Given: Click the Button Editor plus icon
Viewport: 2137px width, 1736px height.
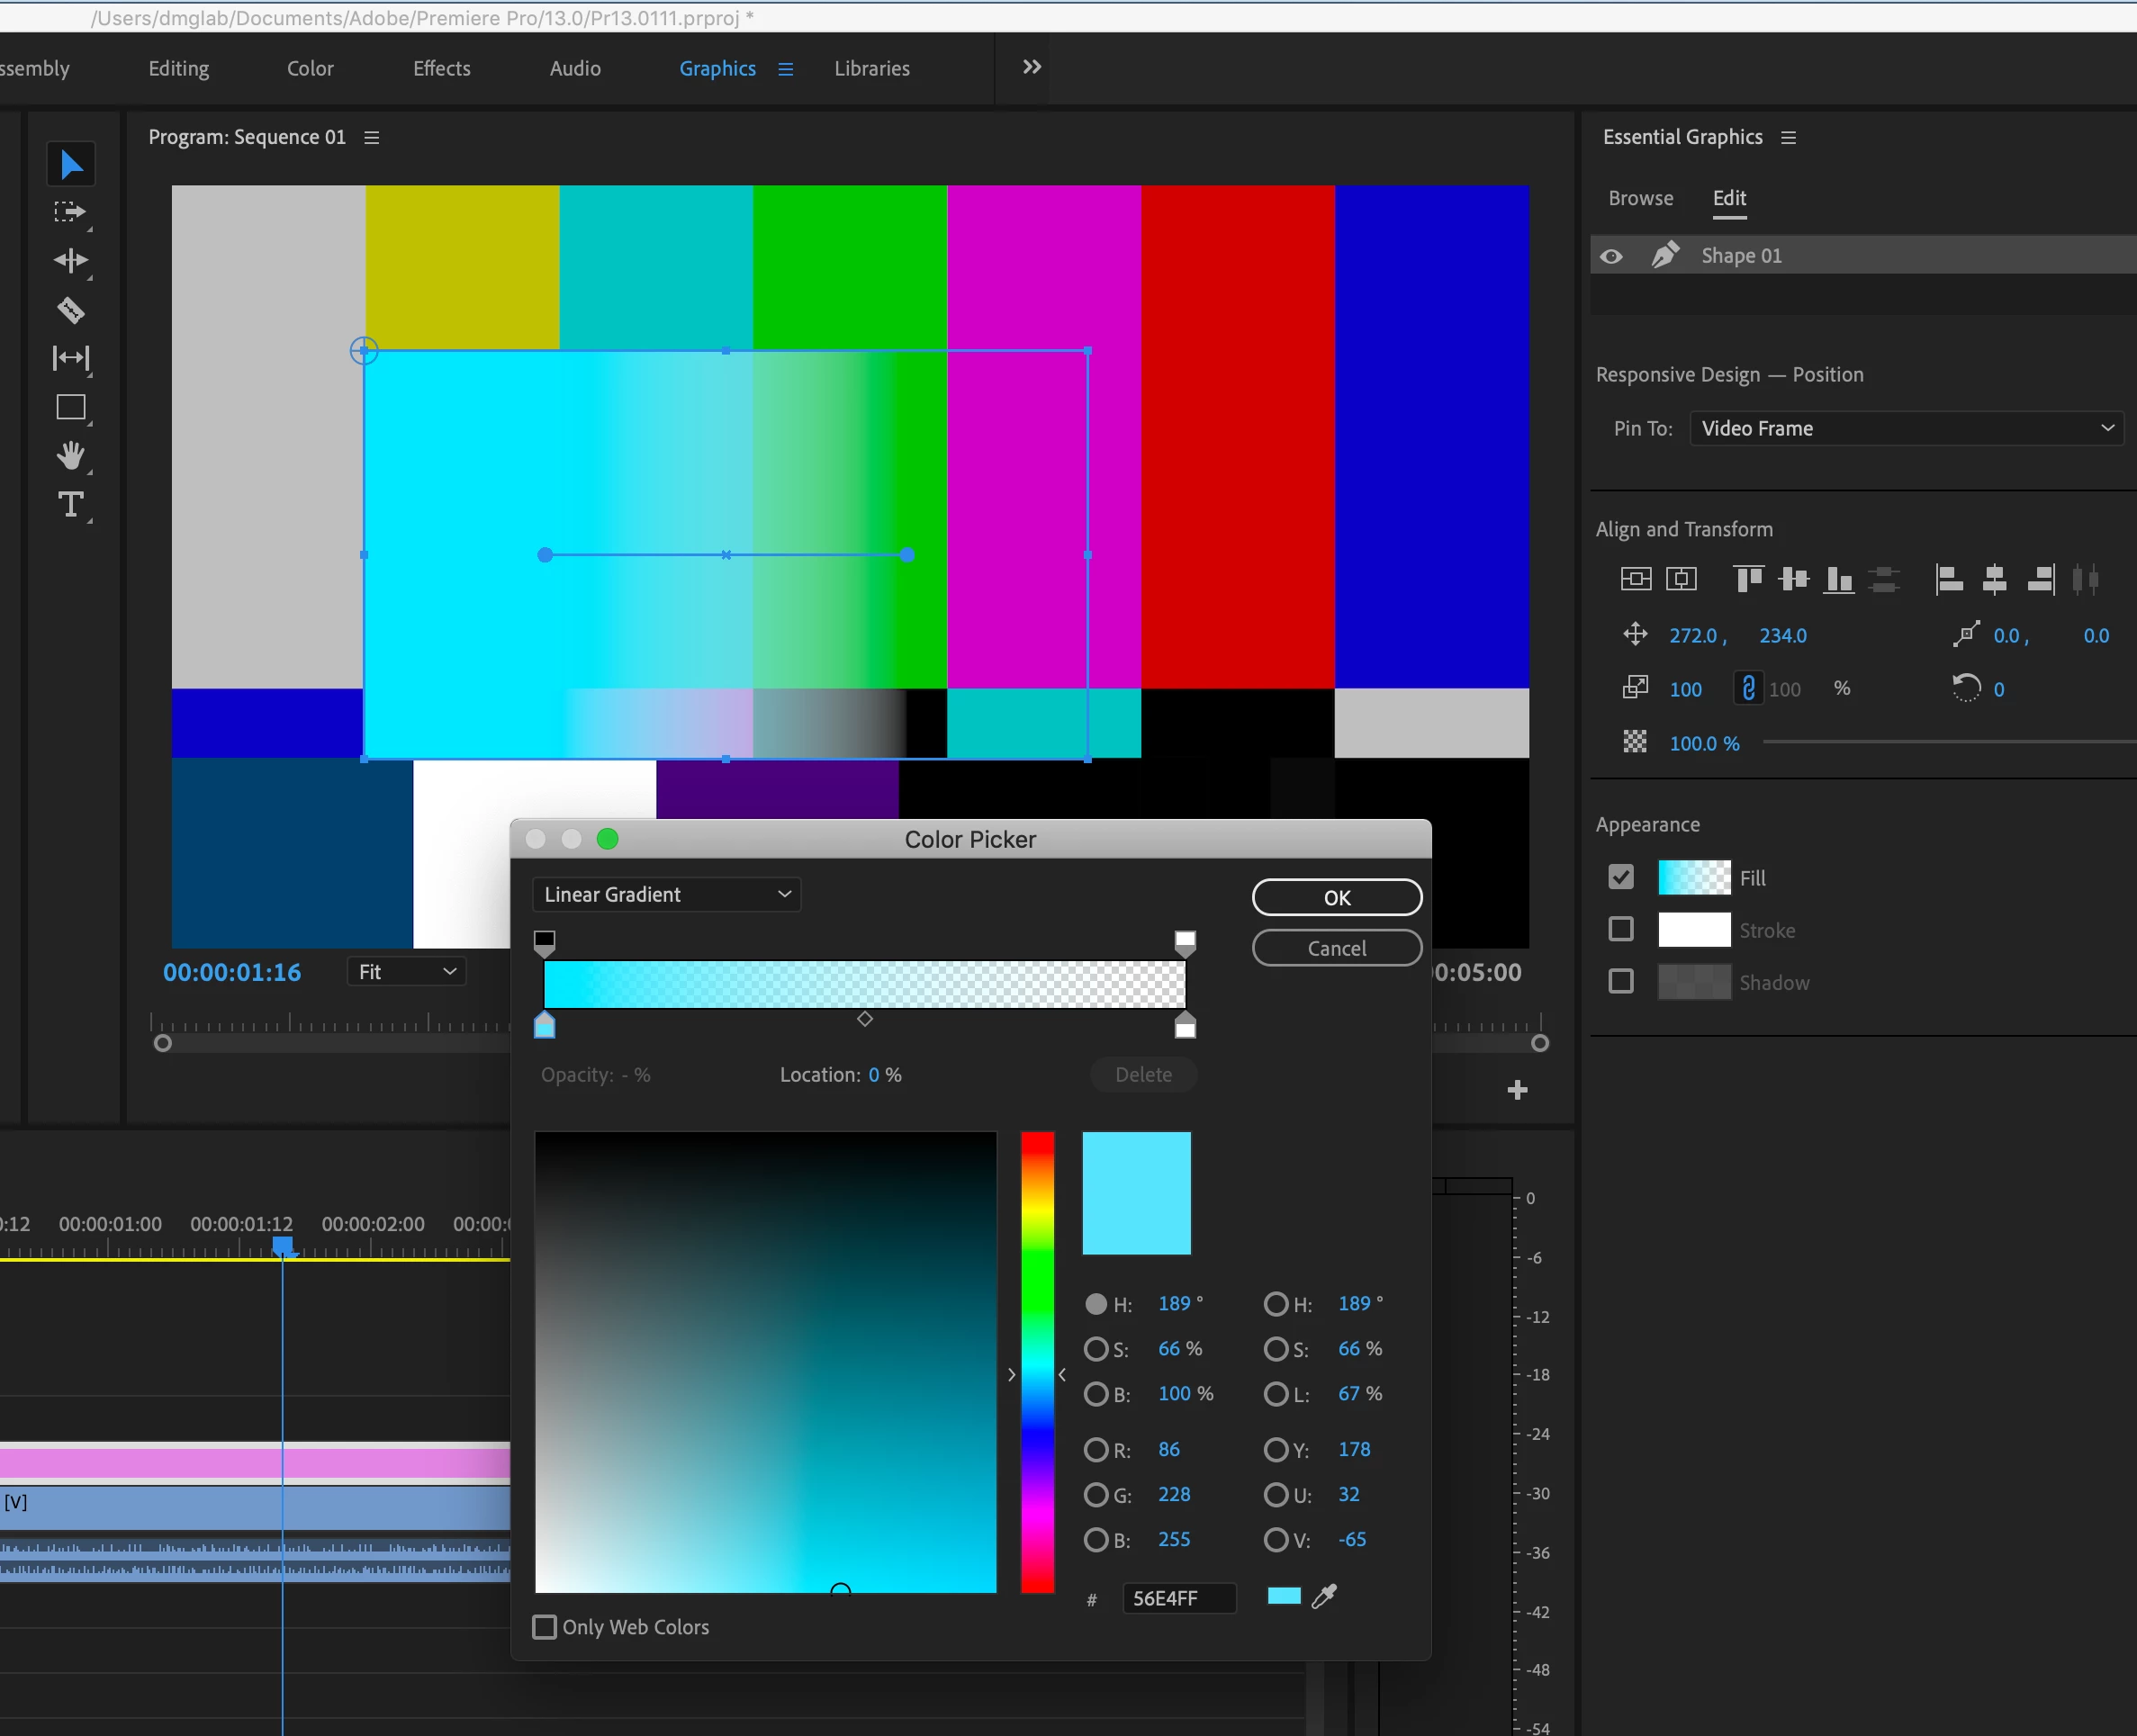Looking at the screenshot, I should point(1517,1090).
